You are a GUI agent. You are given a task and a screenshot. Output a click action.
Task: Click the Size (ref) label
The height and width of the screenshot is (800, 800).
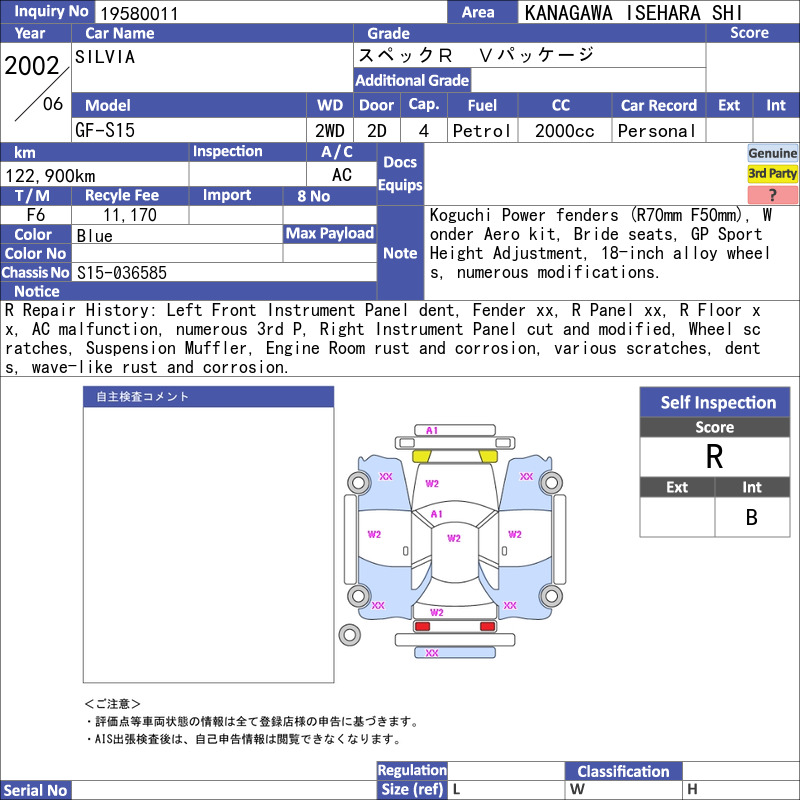click(x=412, y=789)
